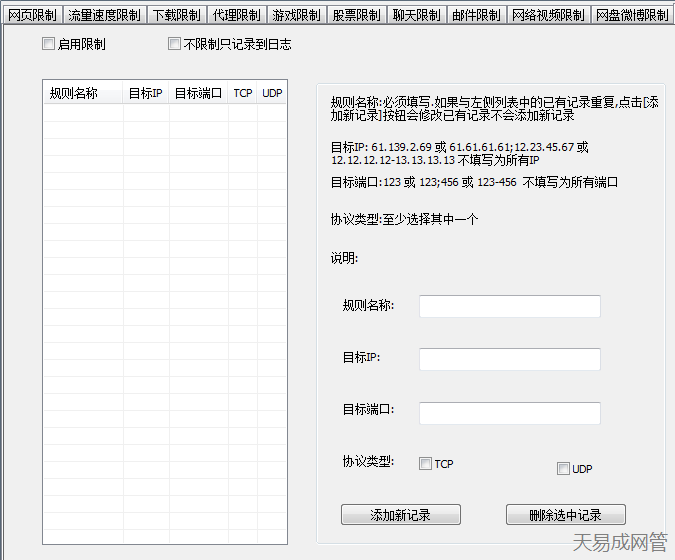The image size is (675, 560).
Task: Switch to the 网盘微博限制 tab
Action: click(x=632, y=15)
